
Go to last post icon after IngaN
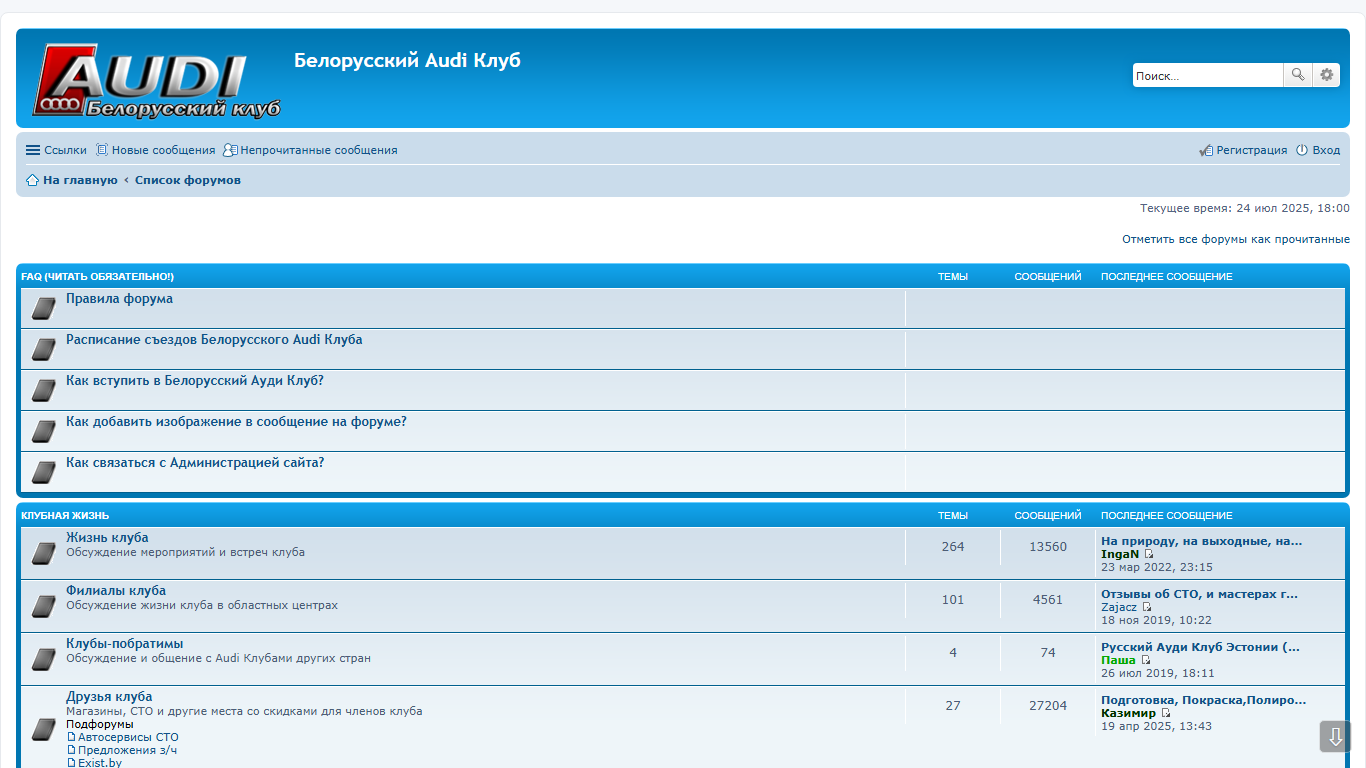coord(1149,554)
